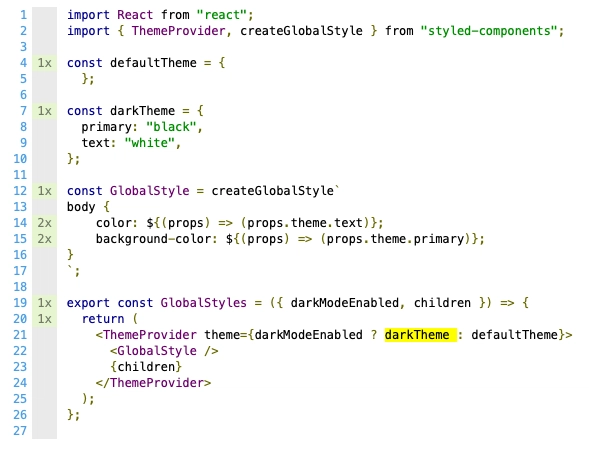Click GlobalStyle constant name on line 12
The image size is (589, 455).
[150, 191]
